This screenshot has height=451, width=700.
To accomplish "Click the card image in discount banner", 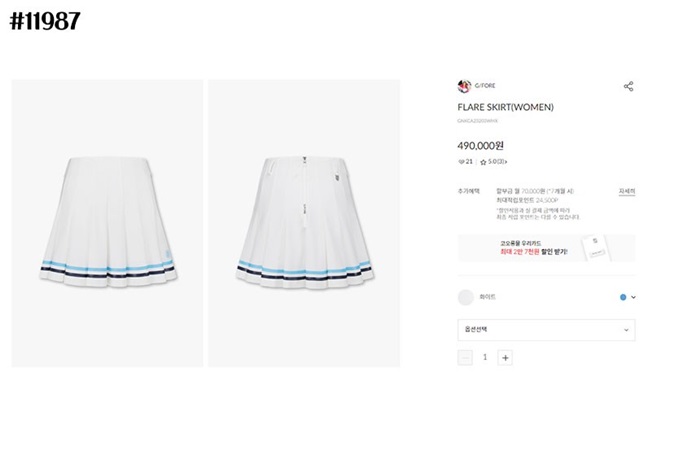I will click(x=596, y=247).
